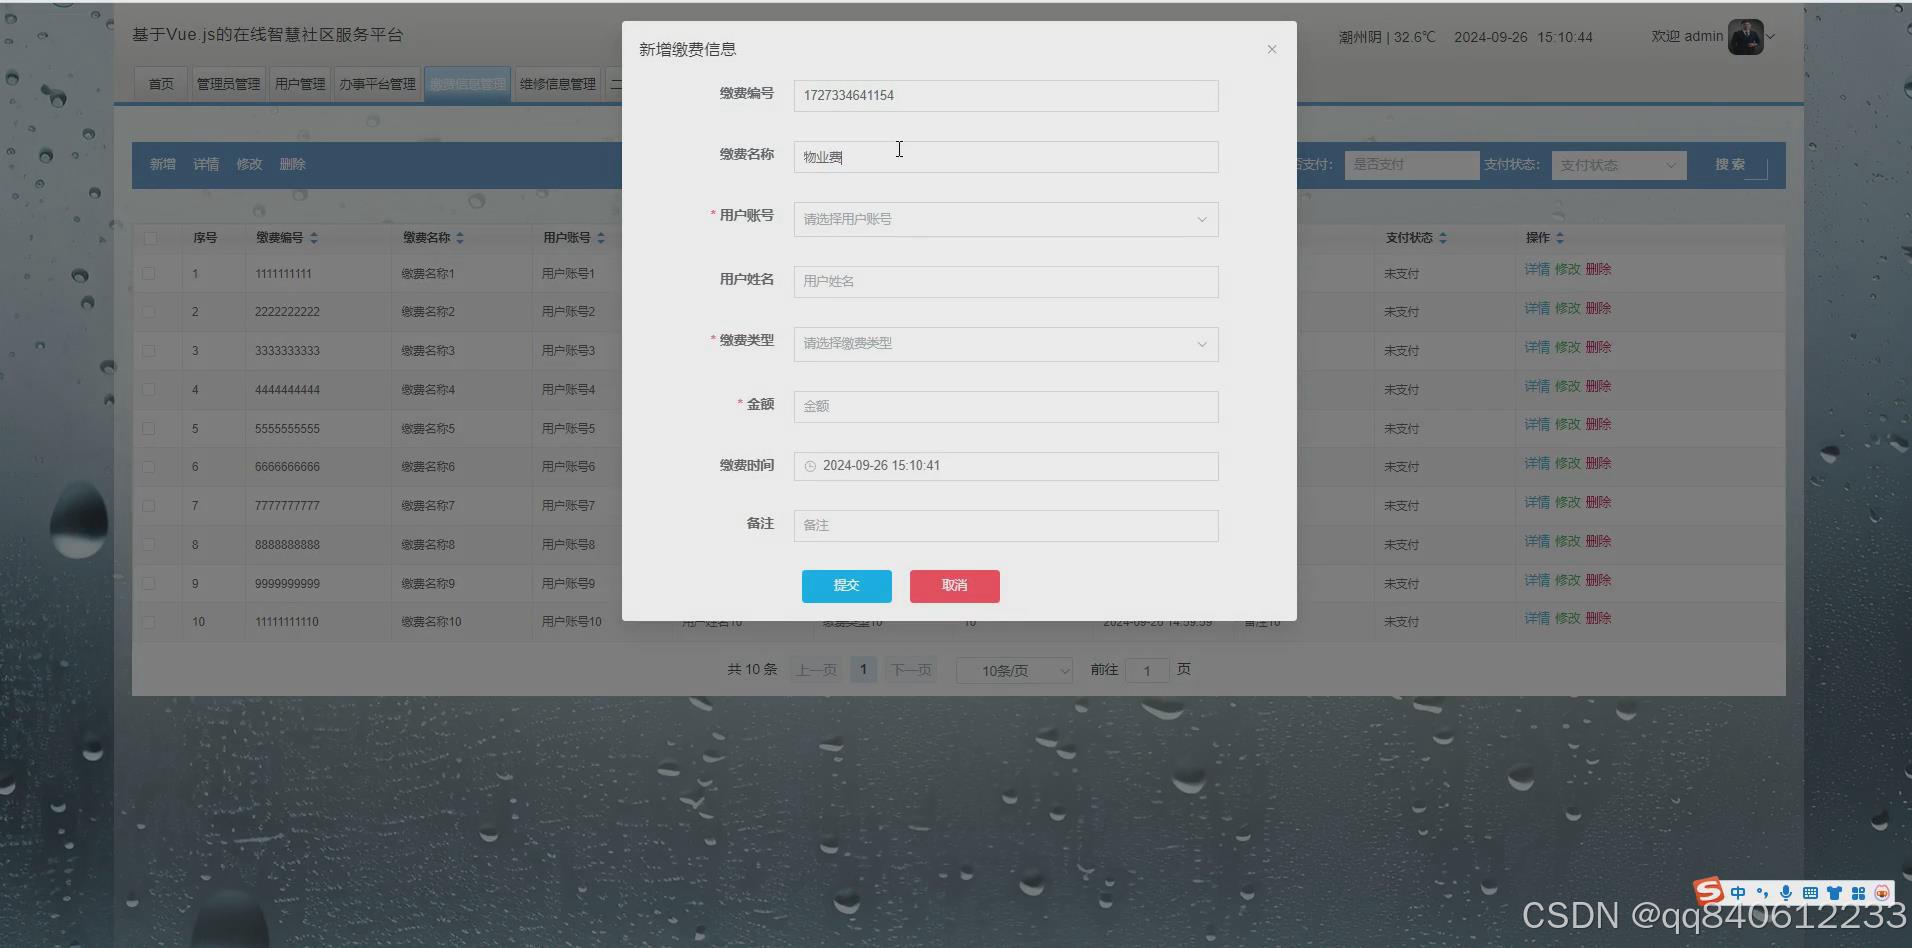Click 删除 link for row 3333333333
Viewport: 1912px width, 948px height.
point(1598,347)
